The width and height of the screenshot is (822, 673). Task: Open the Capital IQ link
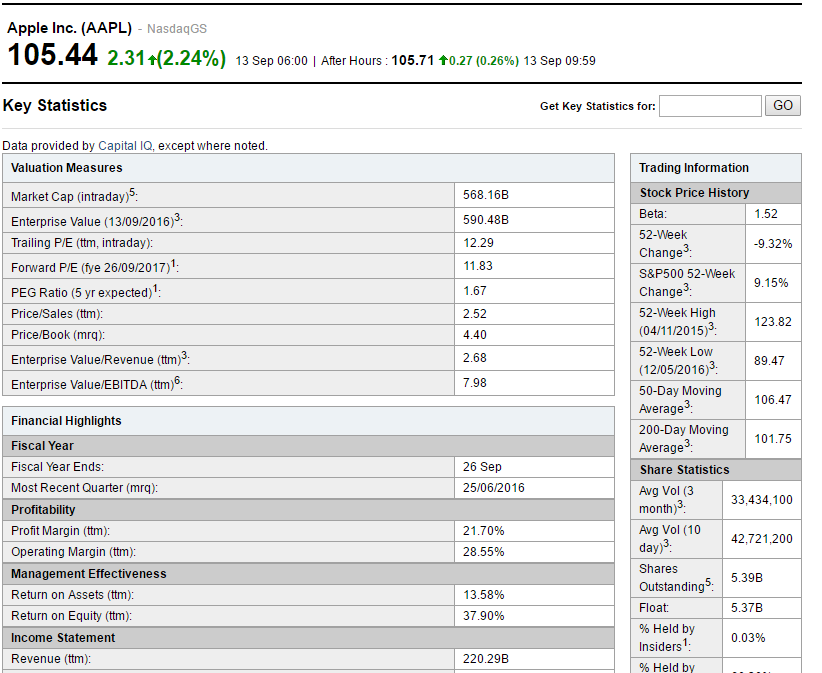(125, 146)
